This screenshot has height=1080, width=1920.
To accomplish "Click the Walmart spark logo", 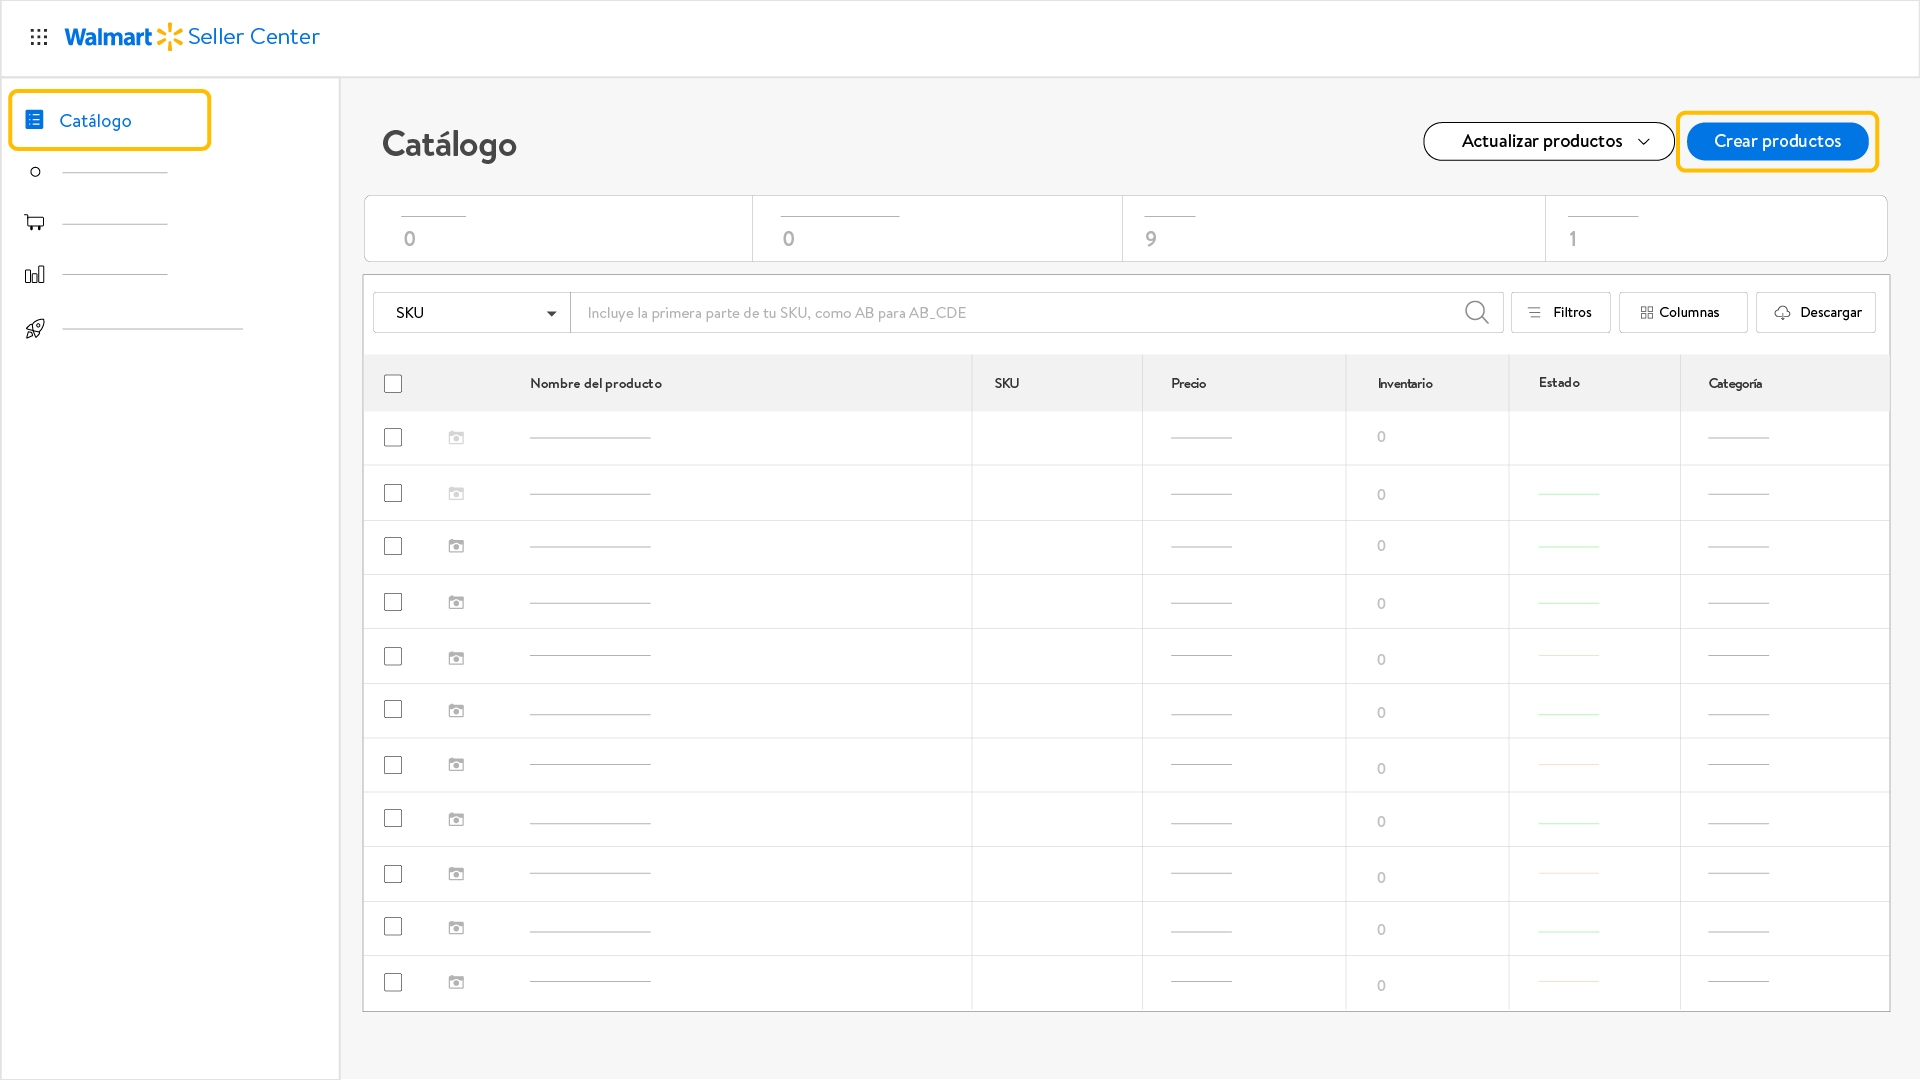I will tap(170, 37).
